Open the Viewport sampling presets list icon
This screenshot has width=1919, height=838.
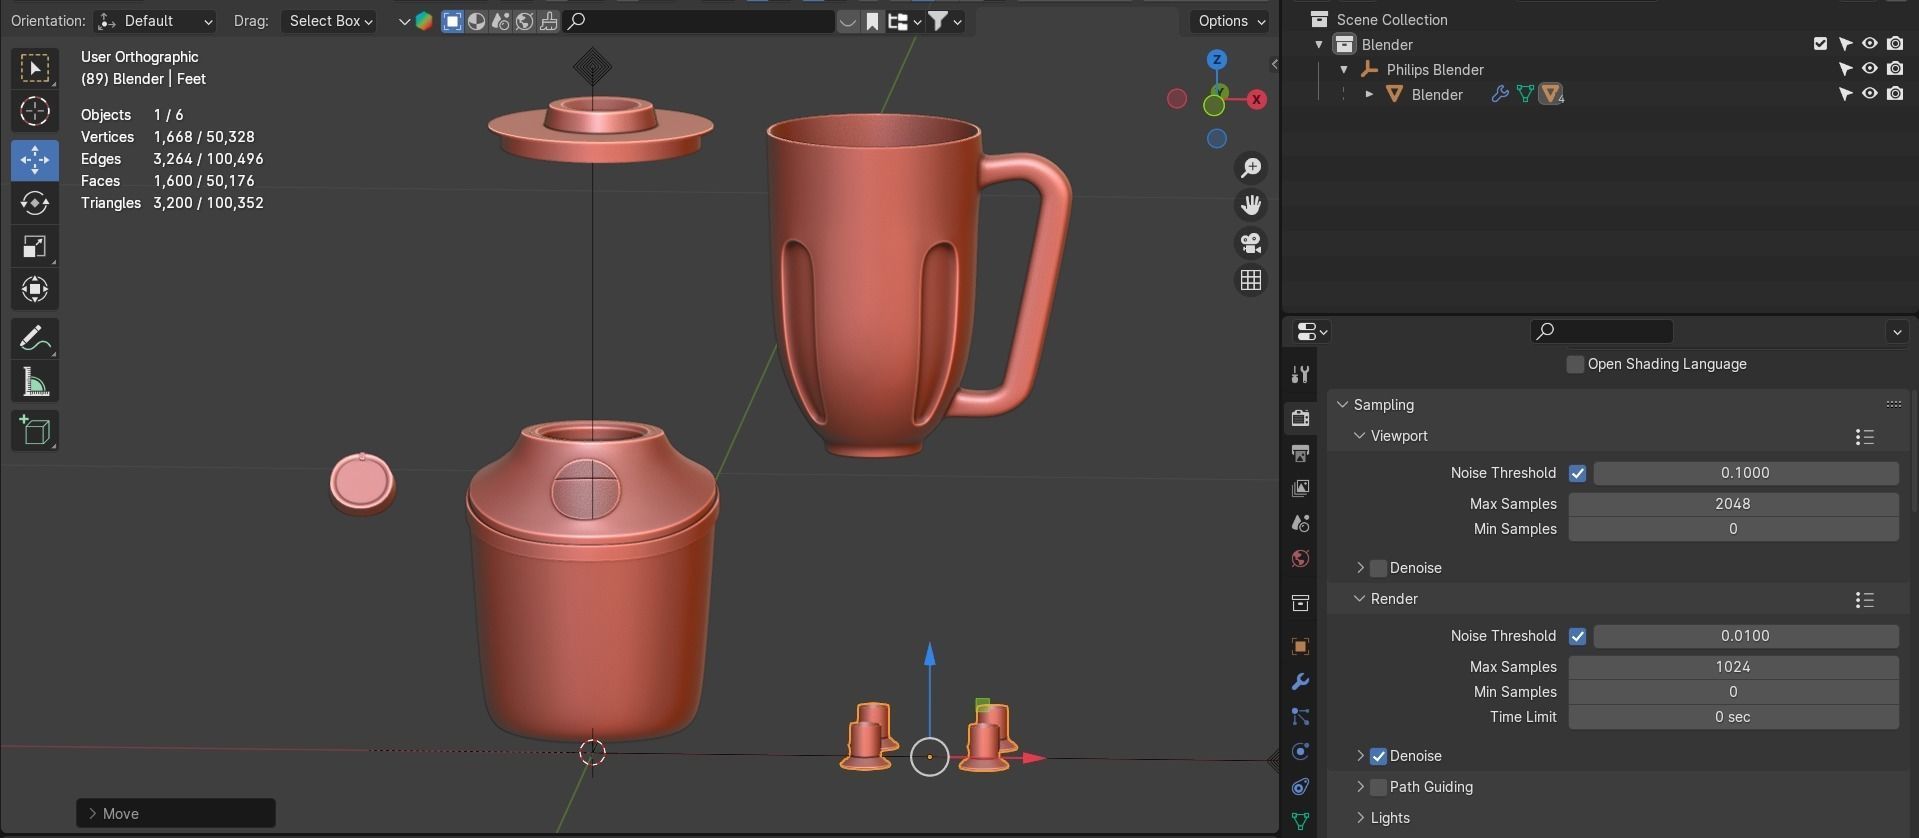[x=1864, y=437]
